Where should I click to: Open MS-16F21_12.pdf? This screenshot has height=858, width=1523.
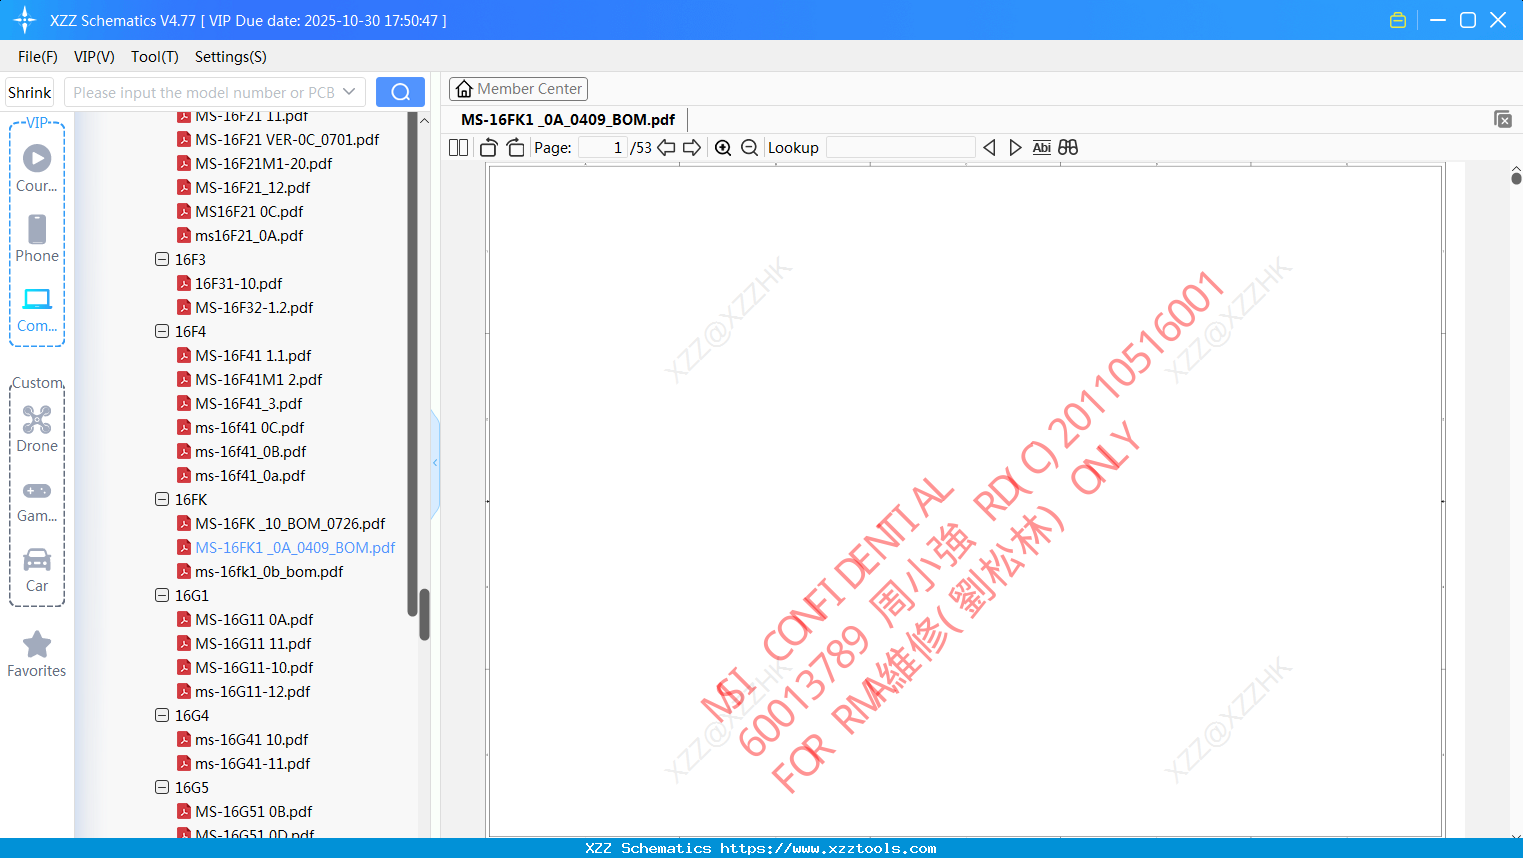[x=253, y=187]
